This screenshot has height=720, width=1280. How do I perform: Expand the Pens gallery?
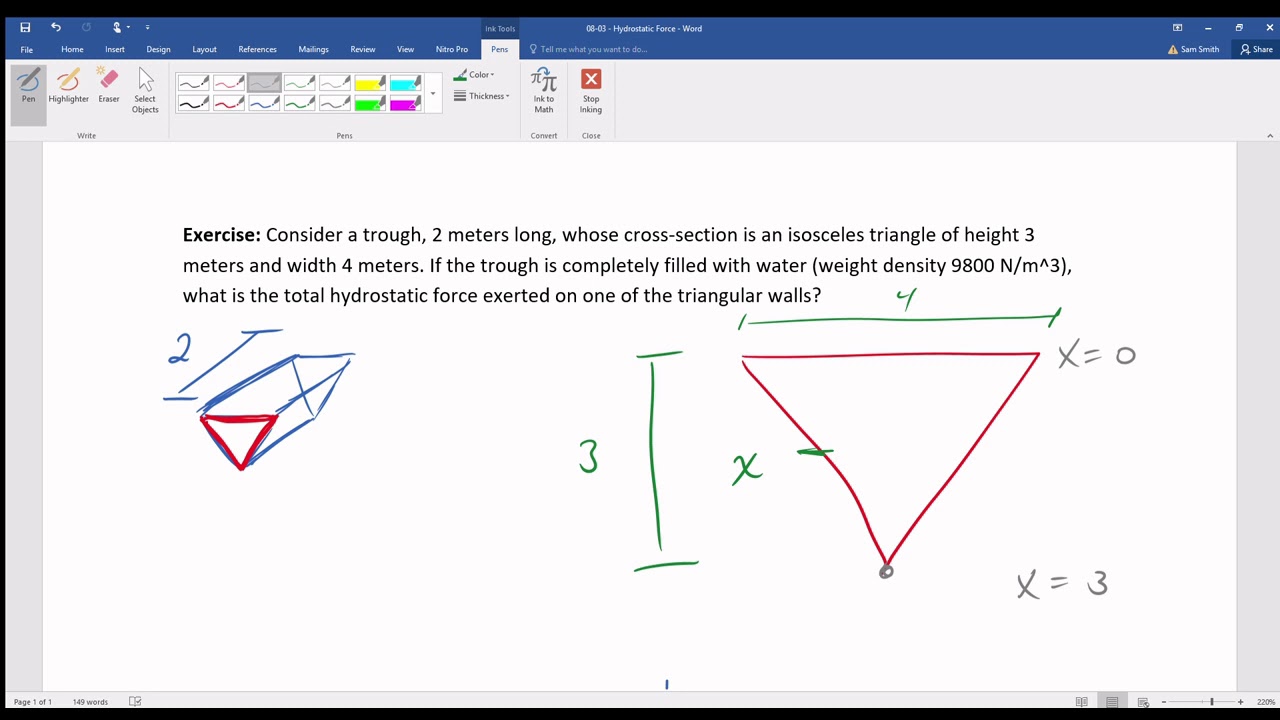click(433, 94)
